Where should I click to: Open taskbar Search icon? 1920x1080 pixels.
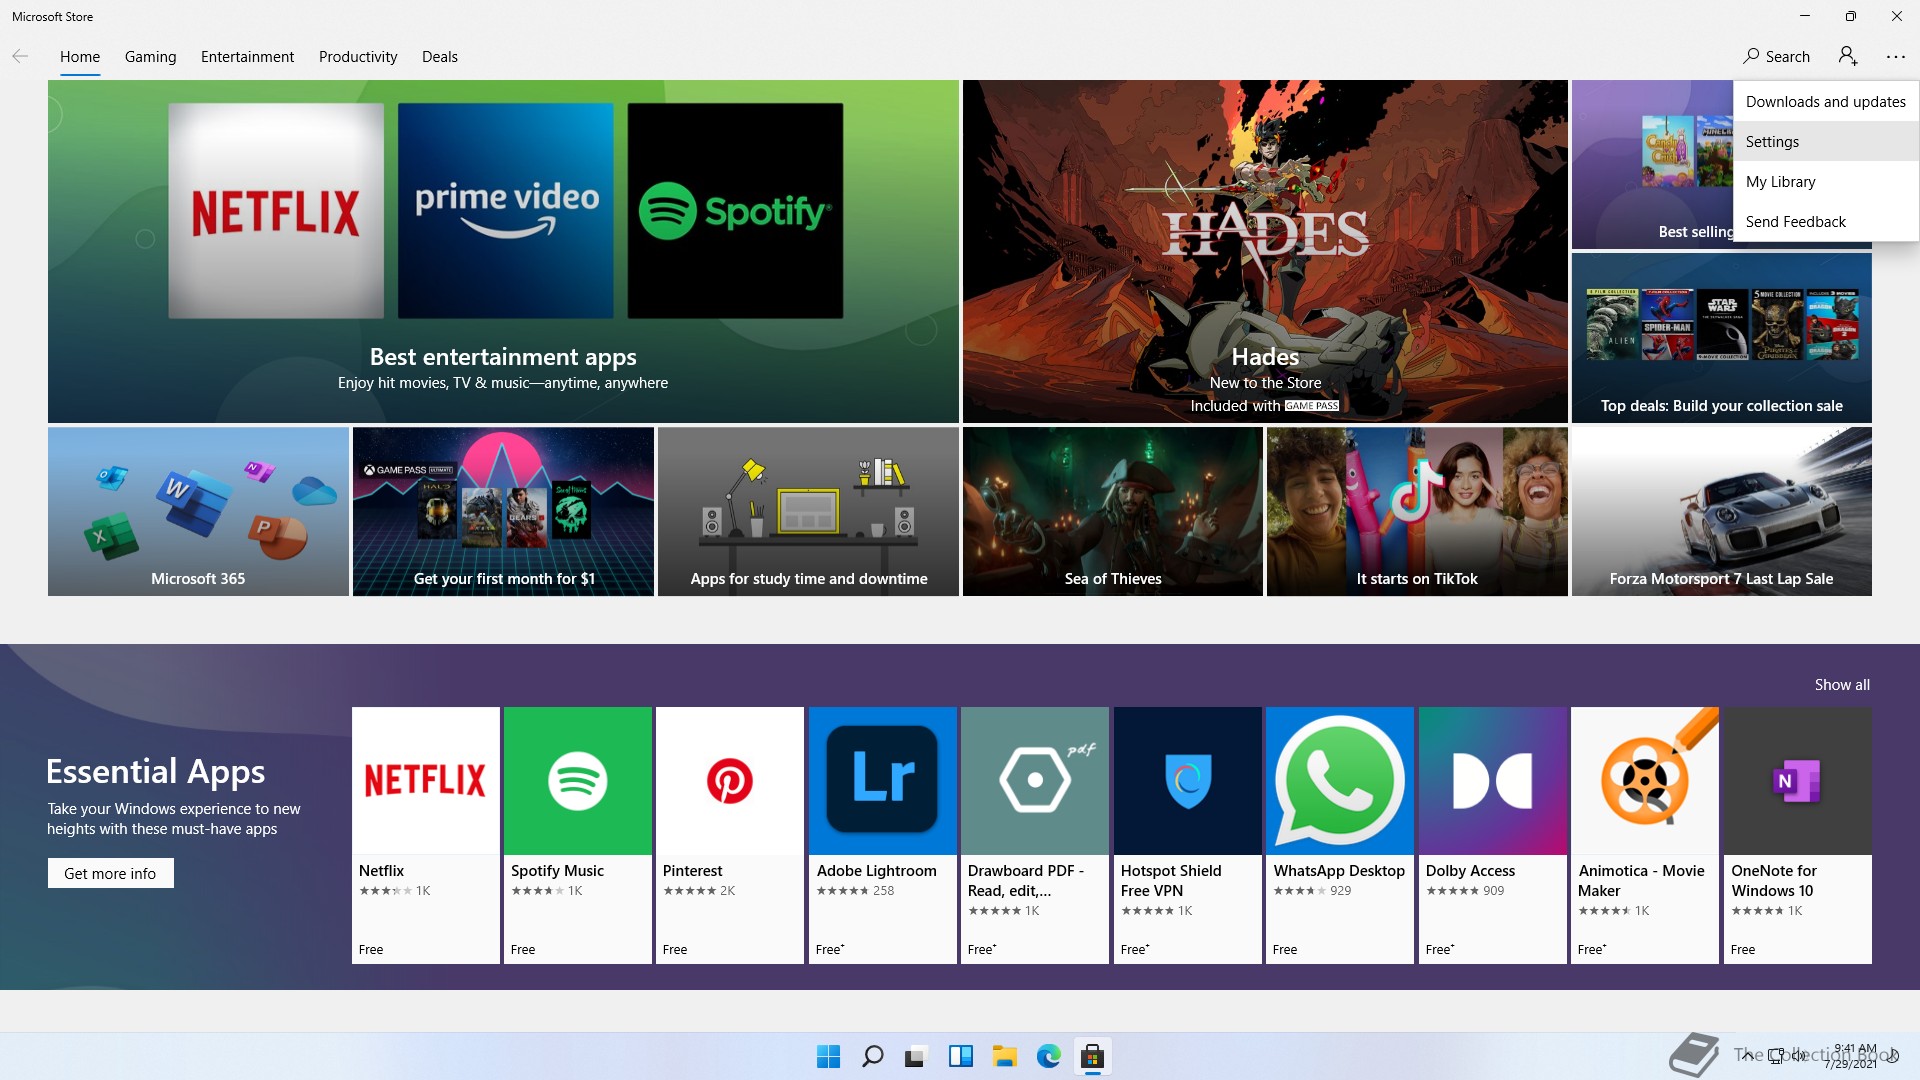pyautogui.click(x=872, y=1056)
